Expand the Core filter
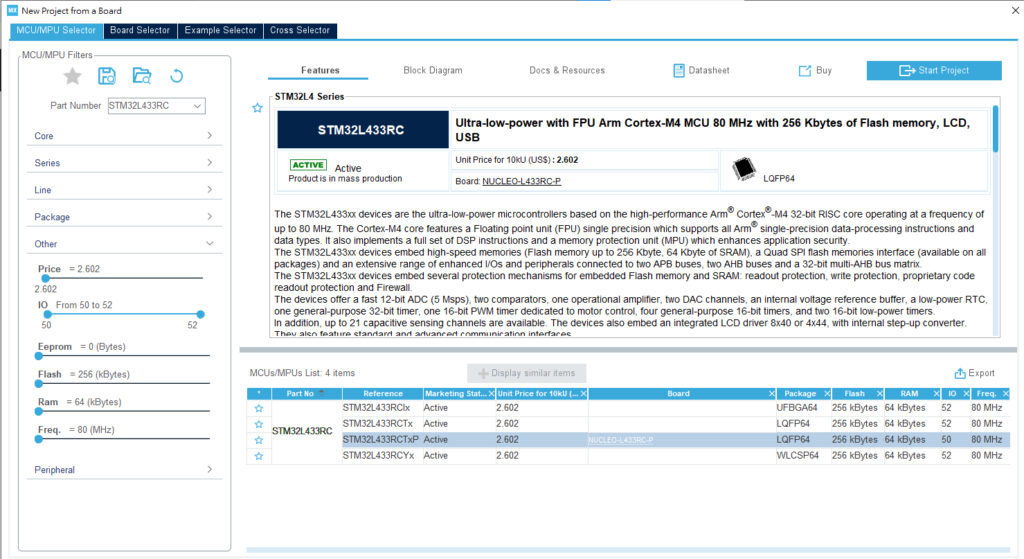This screenshot has width=1024, height=559. 124,136
